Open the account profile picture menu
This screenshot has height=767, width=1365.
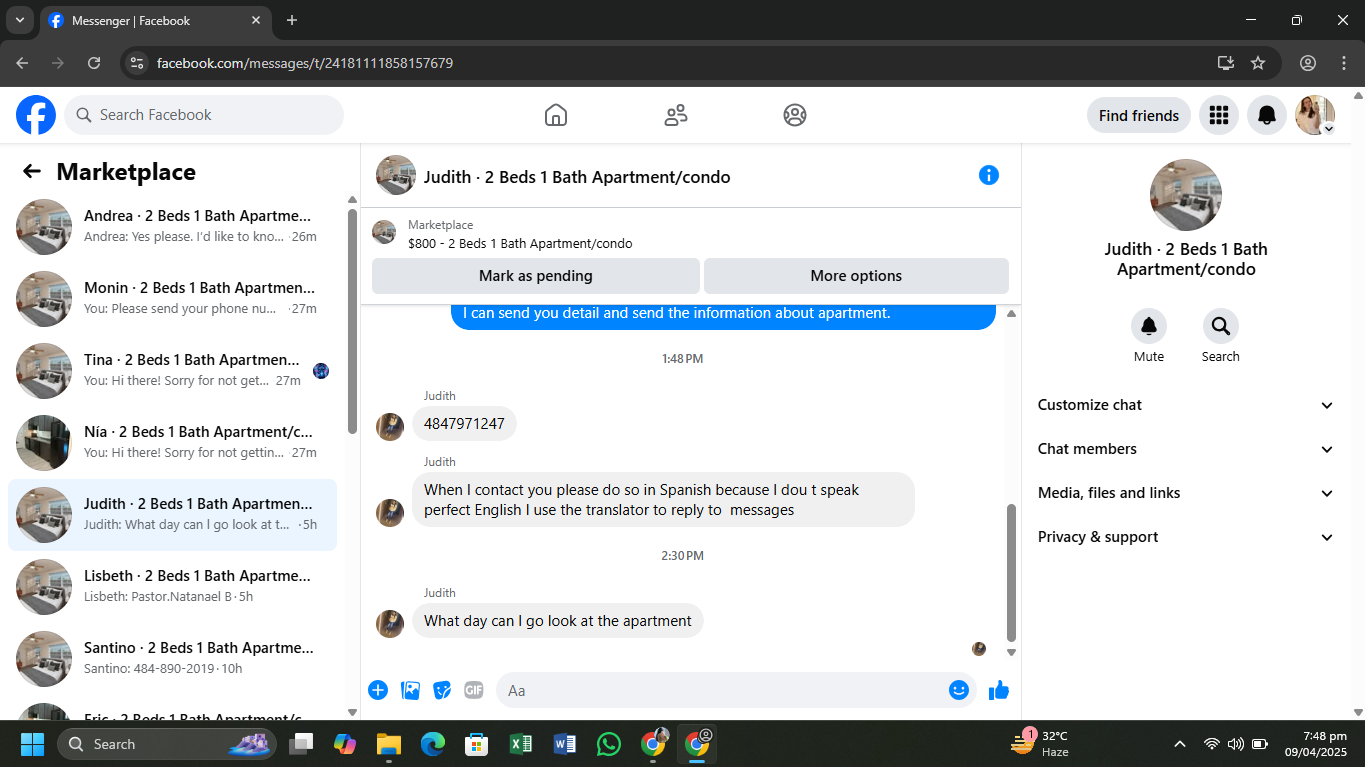click(1315, 115)
